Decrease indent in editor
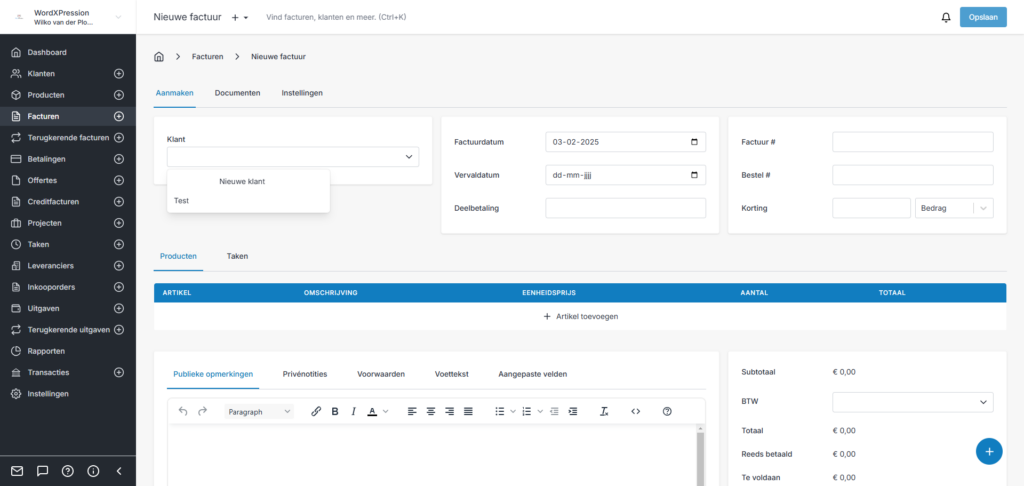 (x=554, y=412)
